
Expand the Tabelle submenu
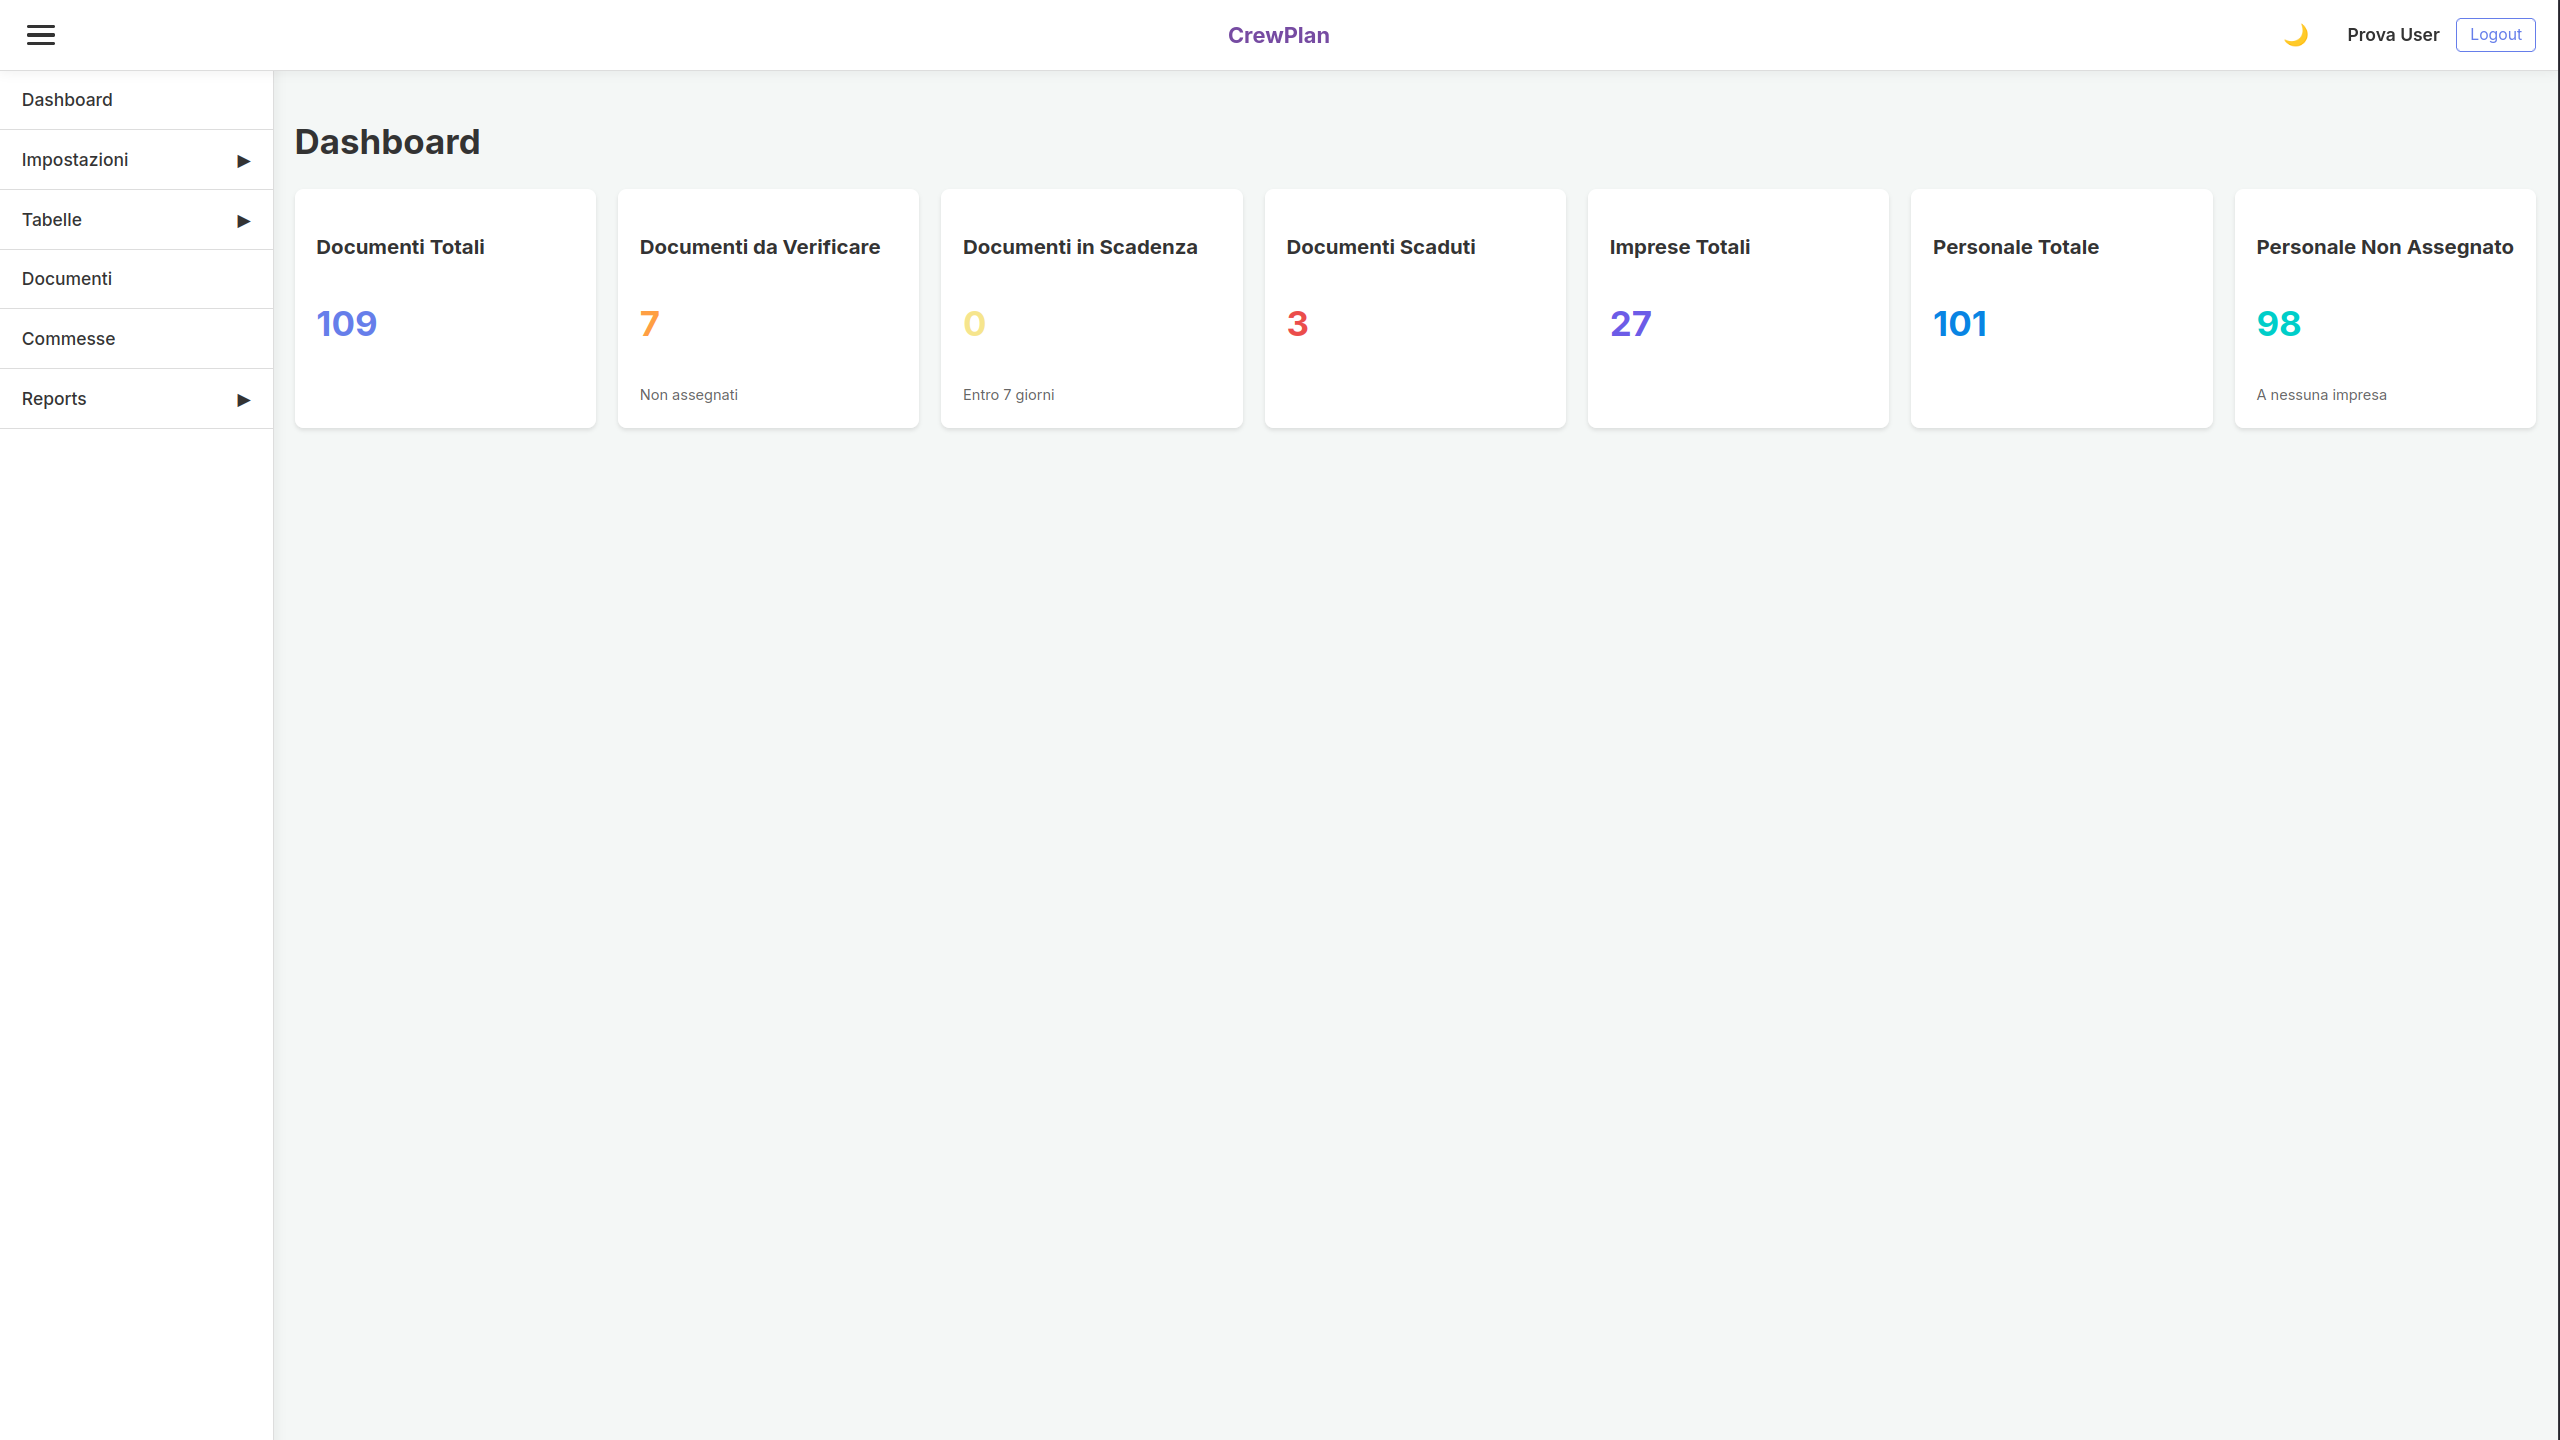point(135,219)
